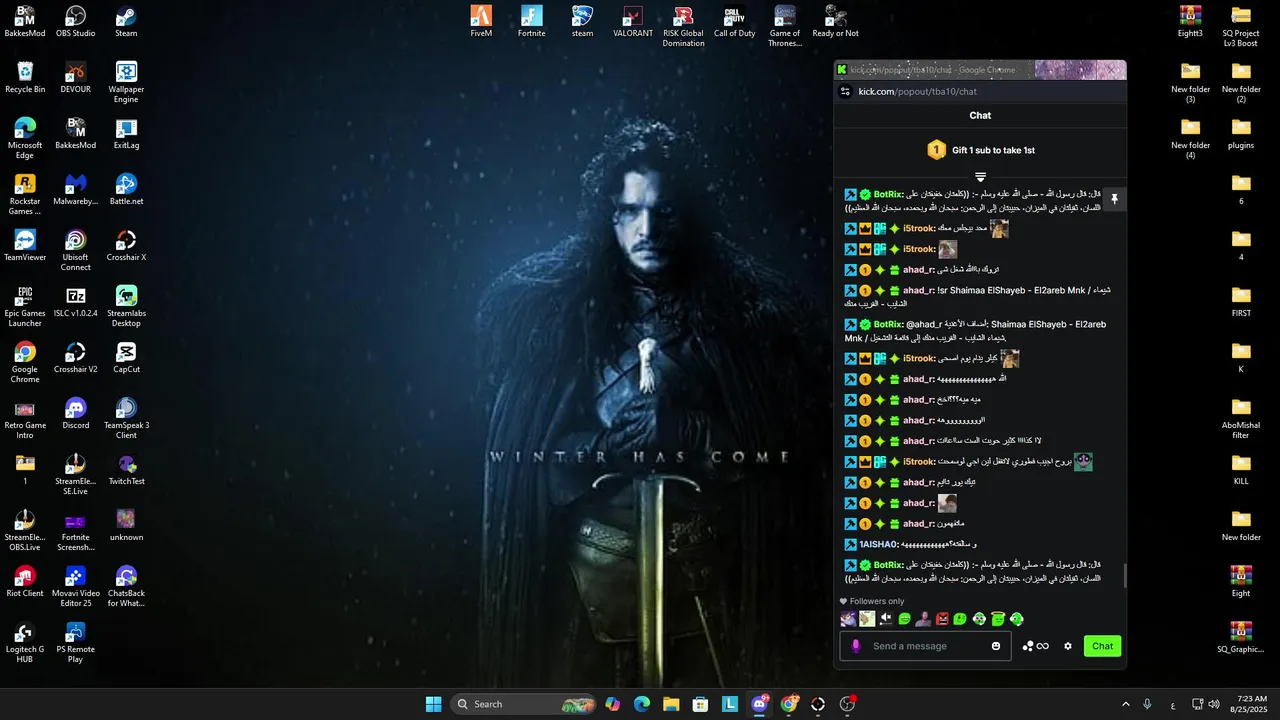Open TeamViewer desktop icon
The height and width of the screenshot is (720, 1280).
tap(25, 246)
